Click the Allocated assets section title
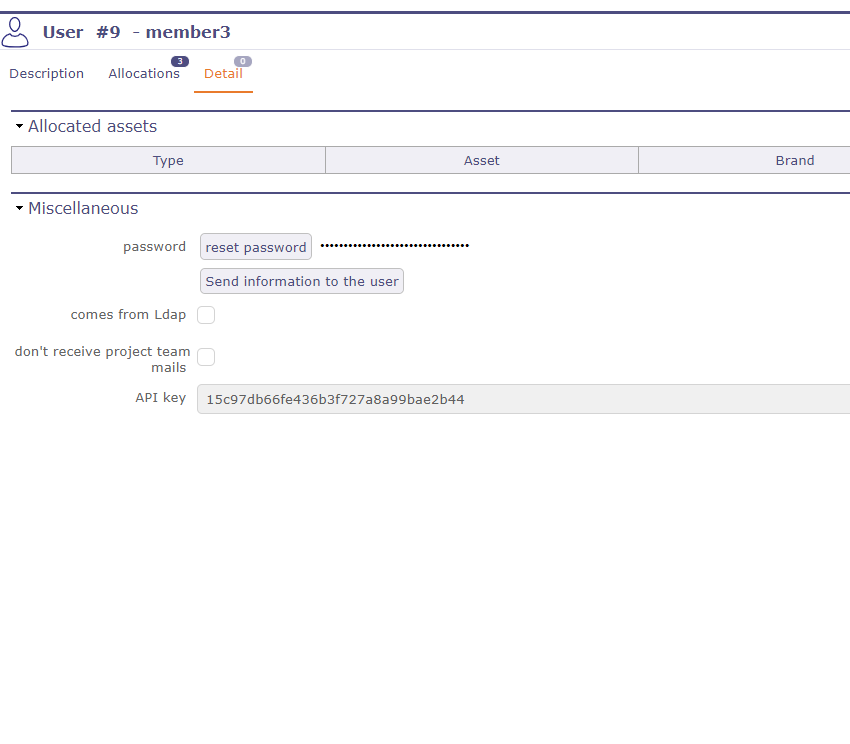This screenshot has width=850, height=744. tap(92, 127)
